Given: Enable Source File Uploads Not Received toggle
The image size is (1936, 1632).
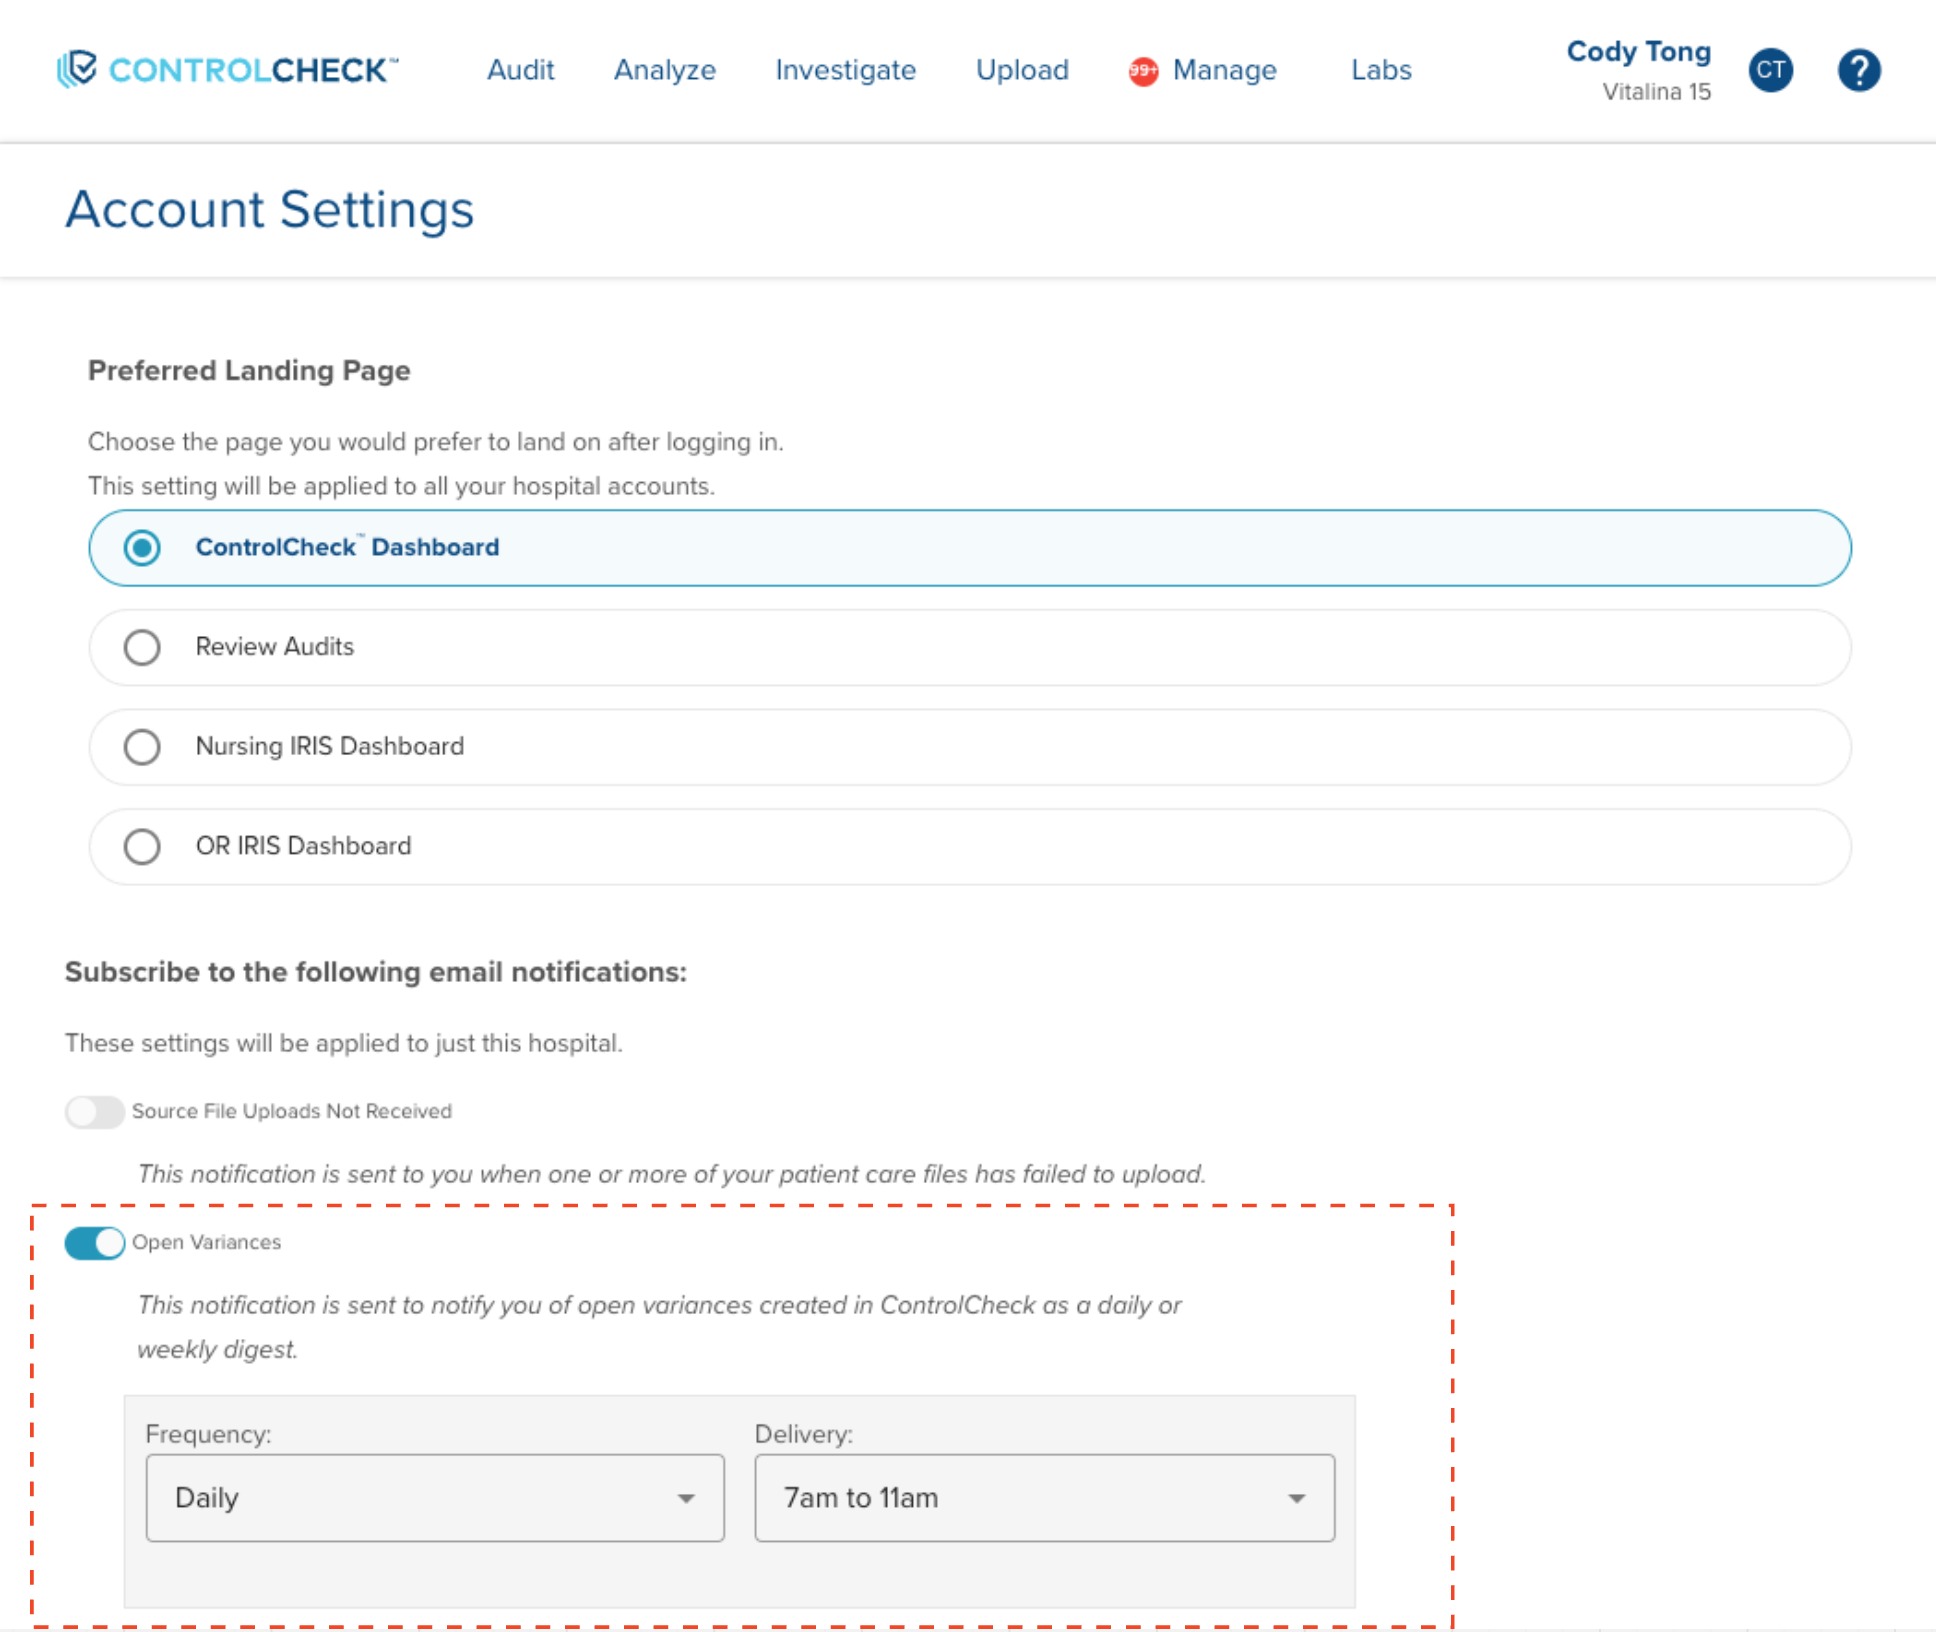Looking at the screenshot, I should pos(95,1111).
